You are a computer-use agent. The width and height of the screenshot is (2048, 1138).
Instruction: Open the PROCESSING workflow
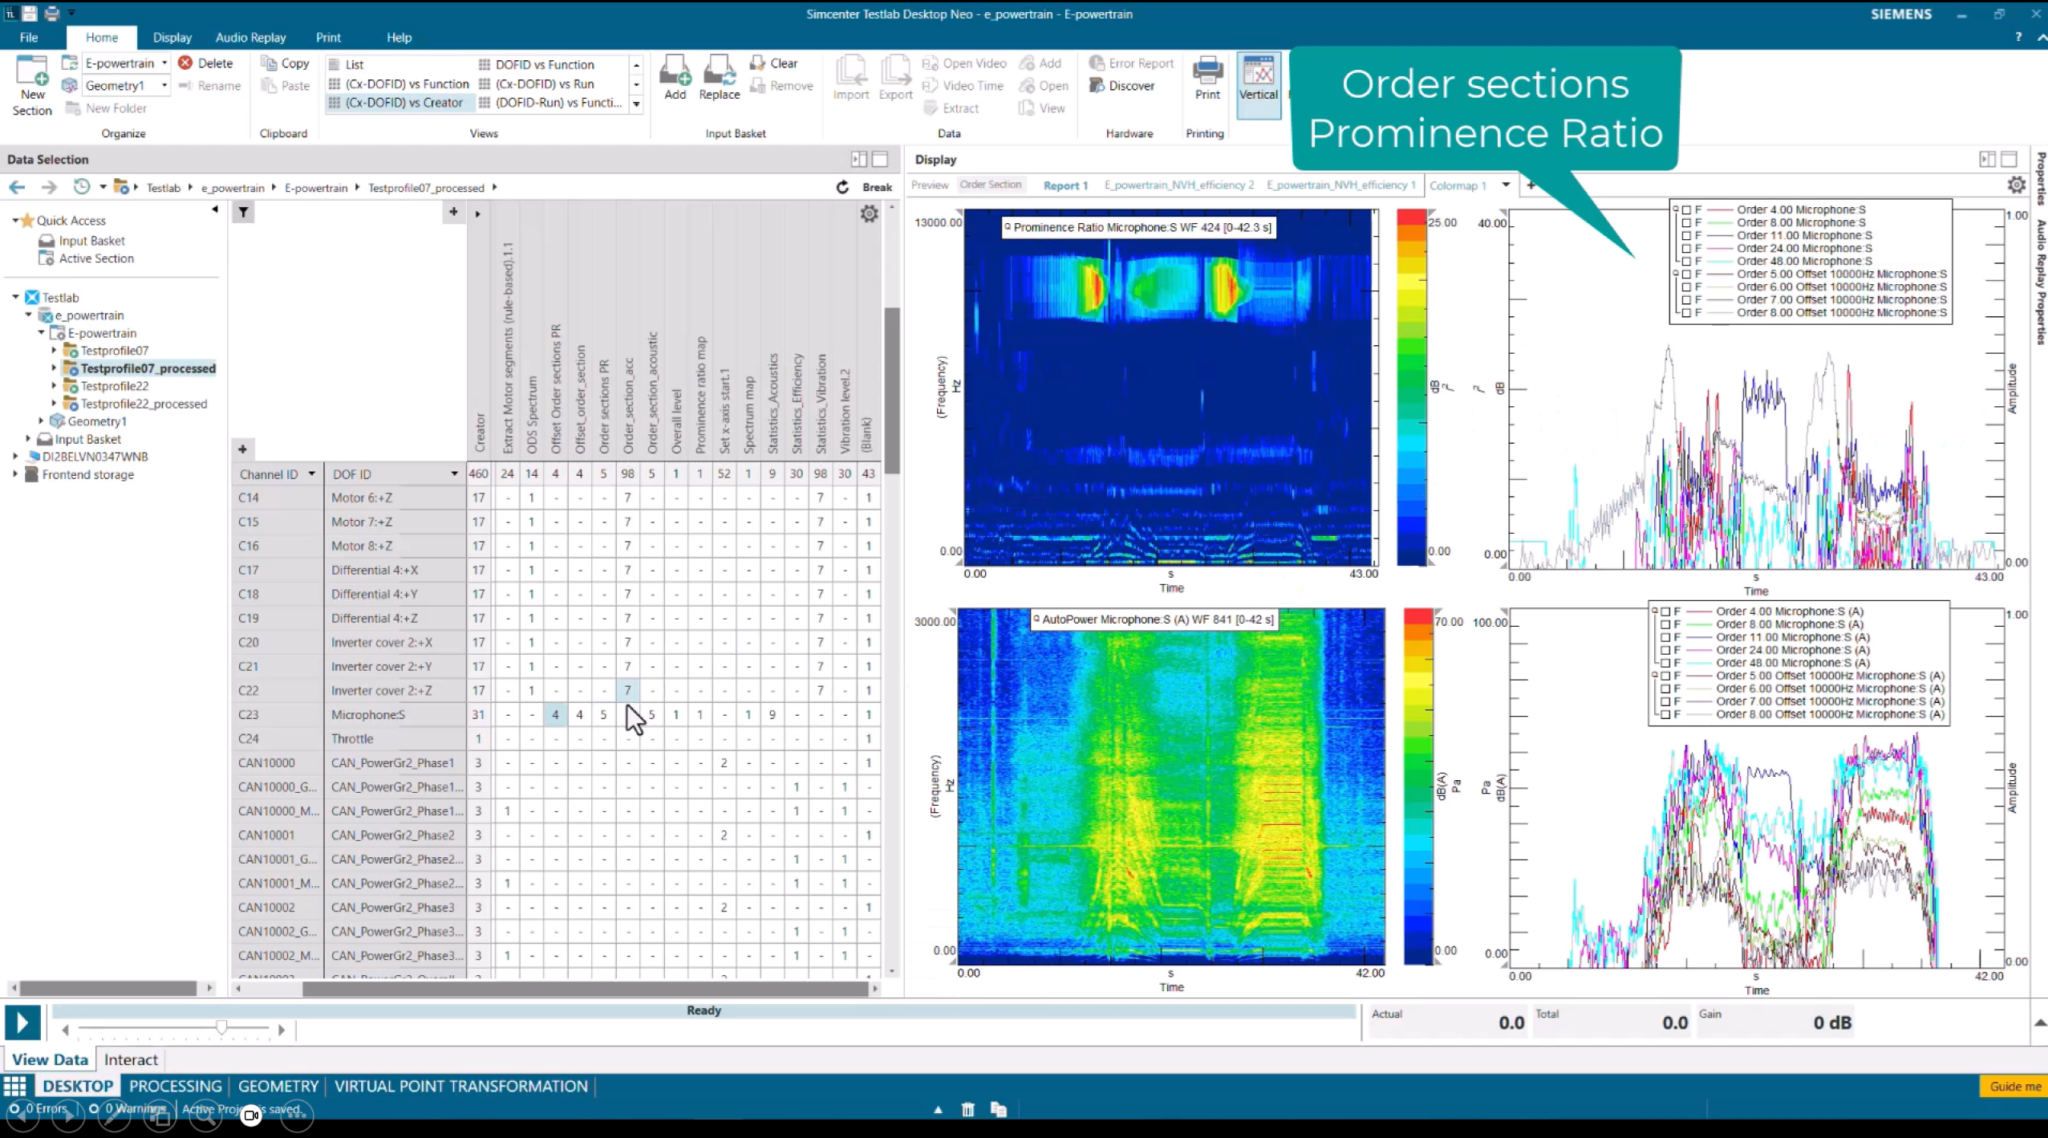[175, 1086]
